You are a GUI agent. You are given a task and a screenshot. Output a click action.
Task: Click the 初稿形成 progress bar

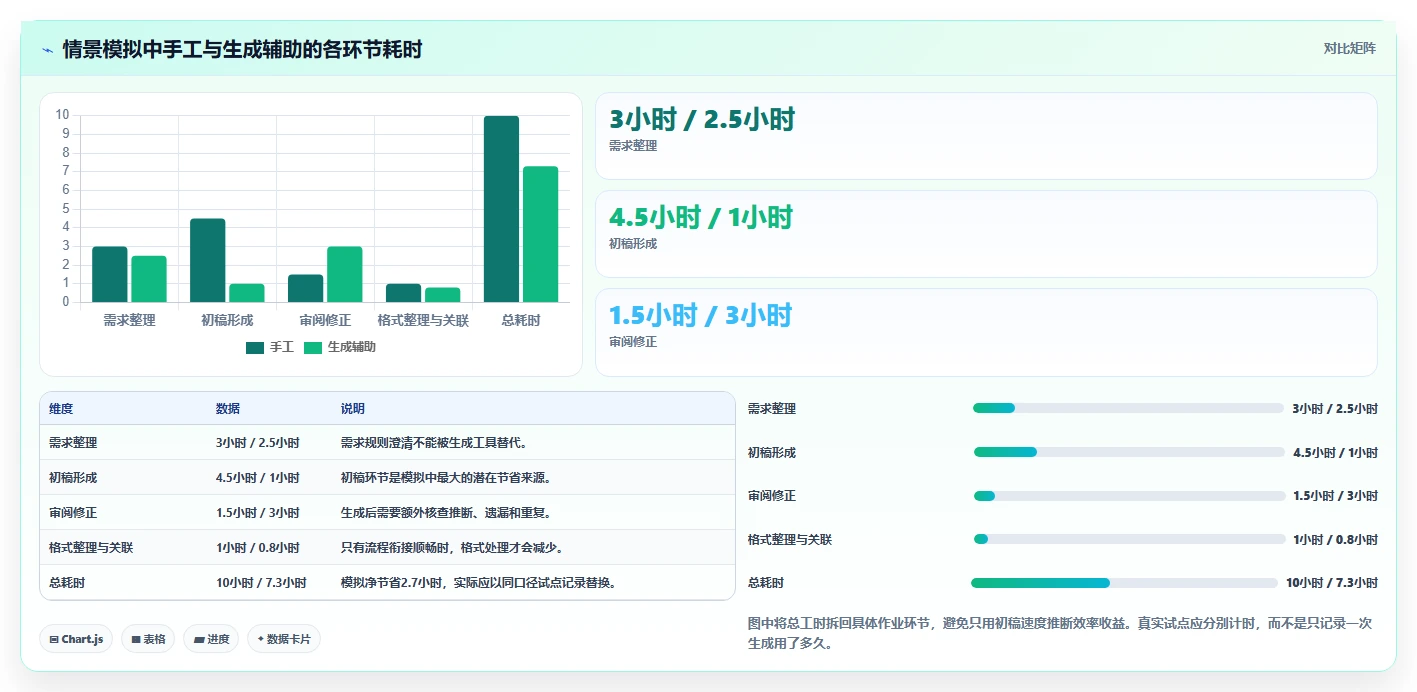pyautogui.click(x=1128, y=452)
